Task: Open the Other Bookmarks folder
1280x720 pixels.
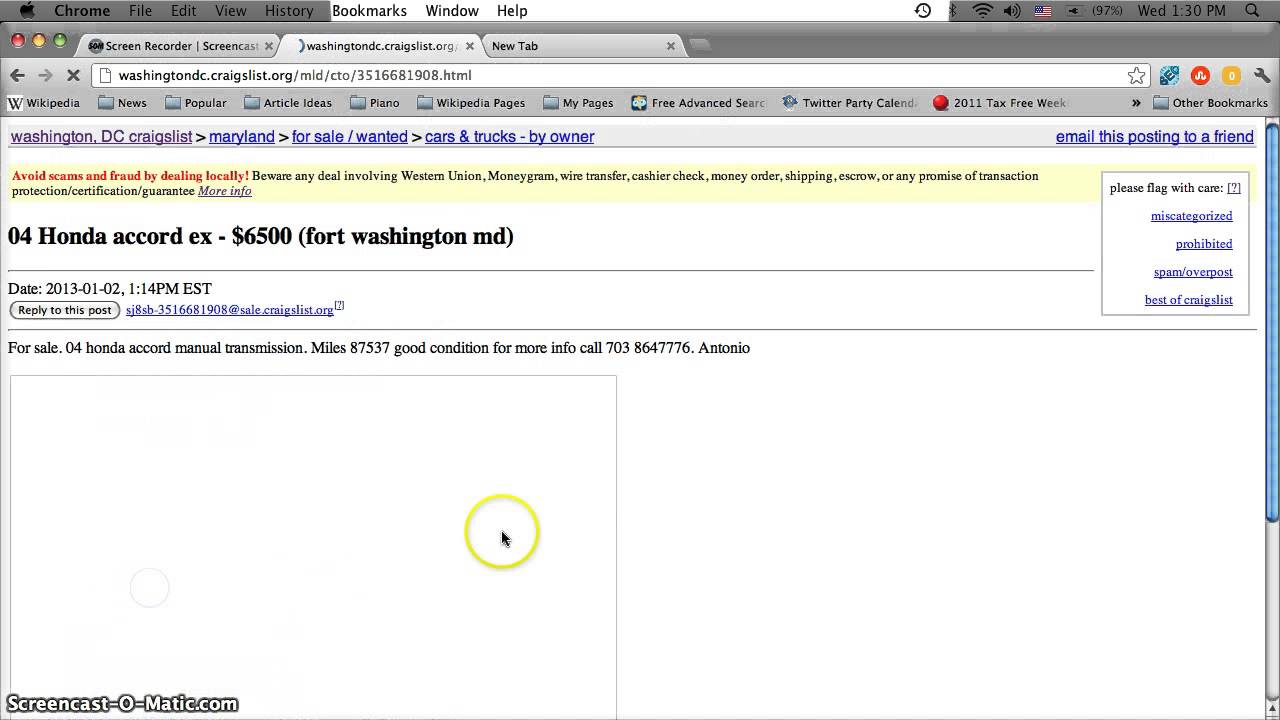Action: pos(1210,103)
